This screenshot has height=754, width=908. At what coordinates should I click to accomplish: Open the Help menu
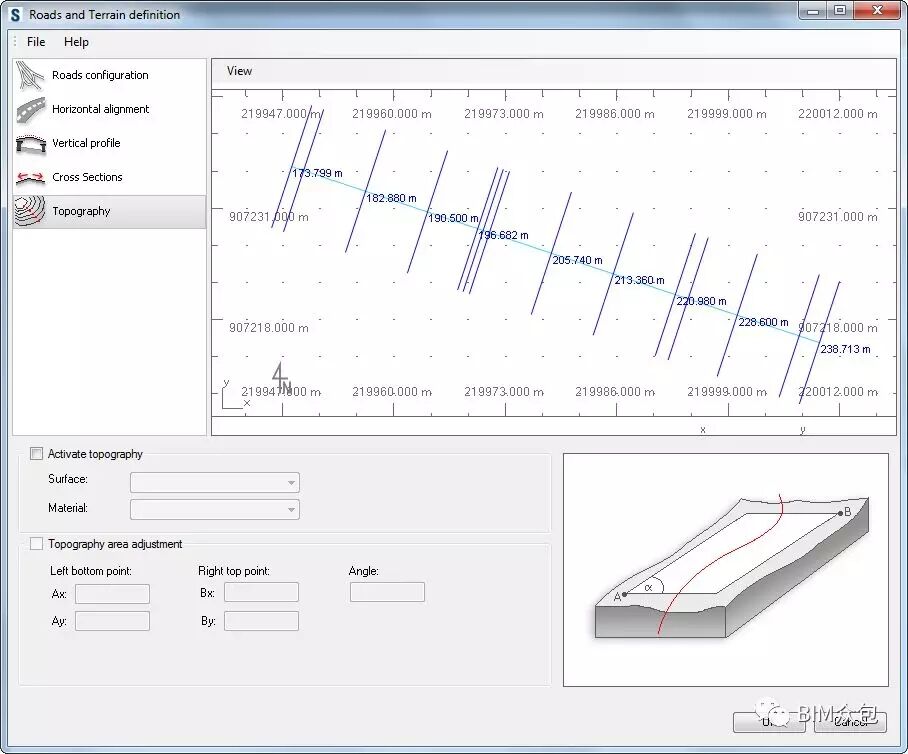click(x=76, y=42)
